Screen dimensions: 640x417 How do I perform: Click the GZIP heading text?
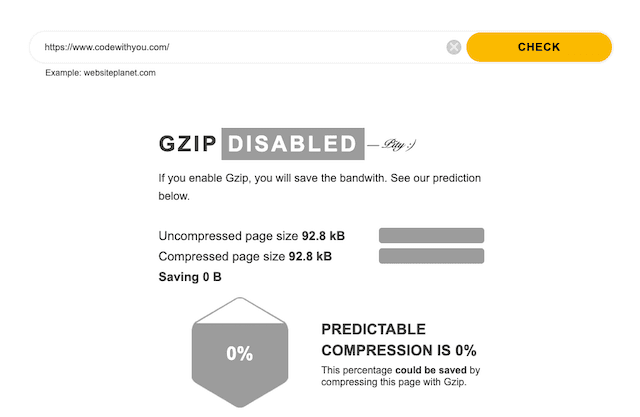pos(188,144)
